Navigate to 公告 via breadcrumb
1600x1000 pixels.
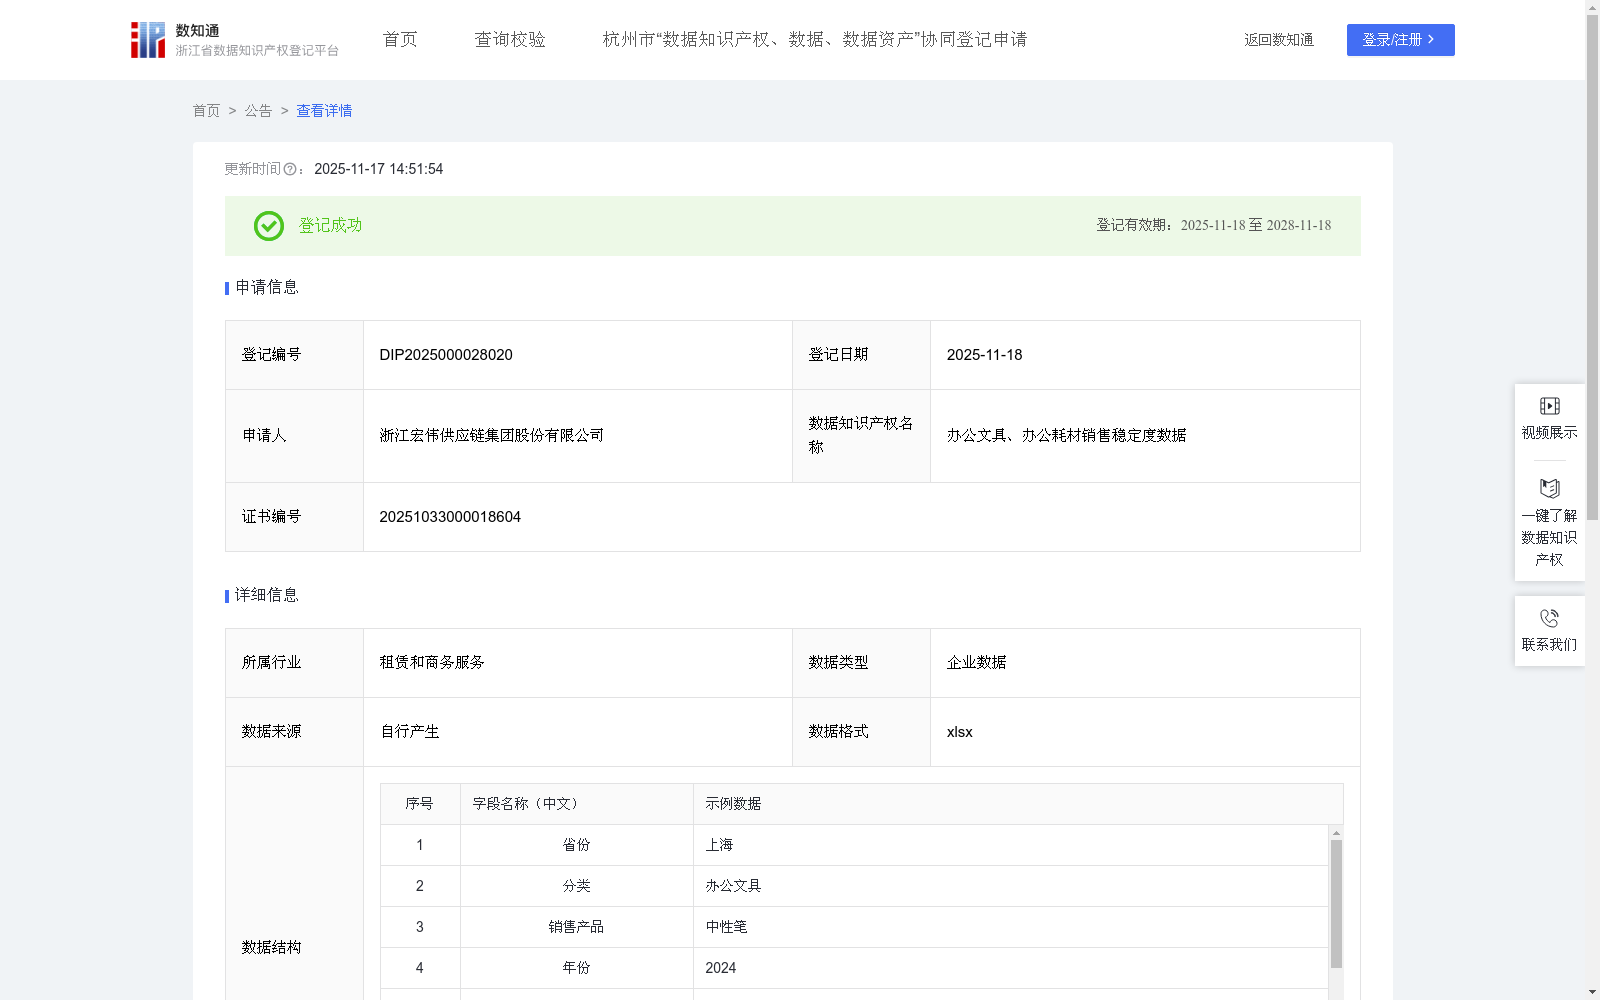pos(258,111)
